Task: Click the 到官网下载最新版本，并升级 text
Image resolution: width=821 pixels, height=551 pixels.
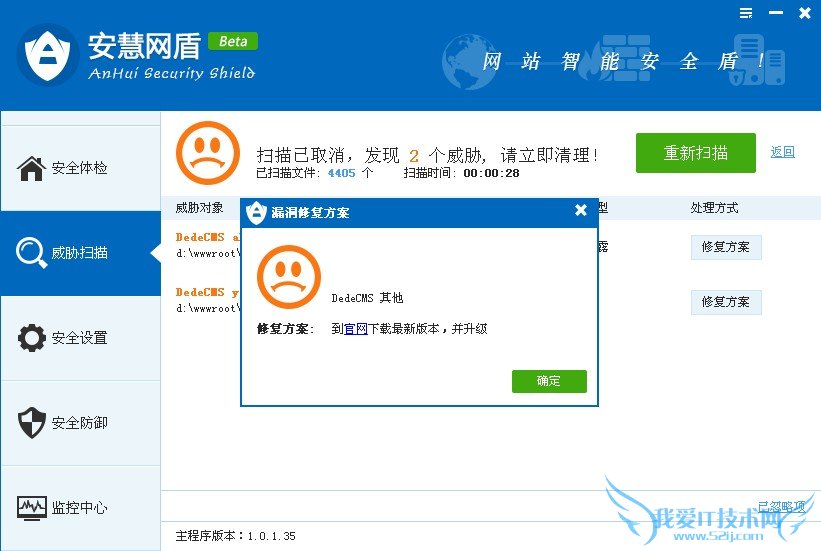Action: 409,329
